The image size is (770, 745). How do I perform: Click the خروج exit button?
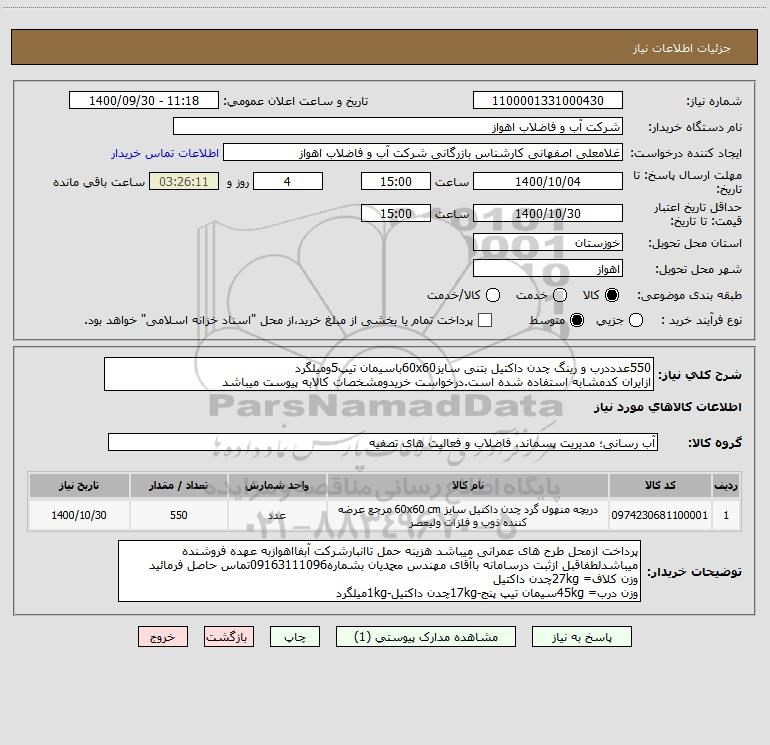(163, 637)
